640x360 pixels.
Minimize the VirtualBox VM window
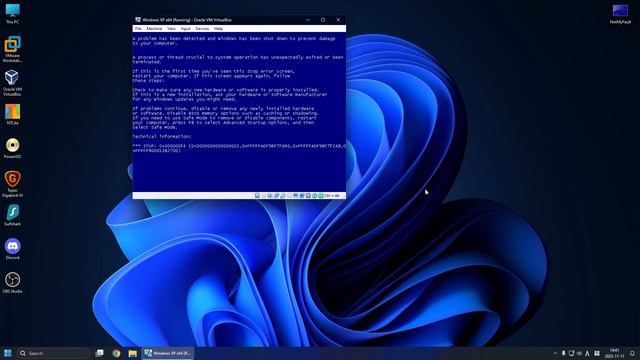(308, 19)
